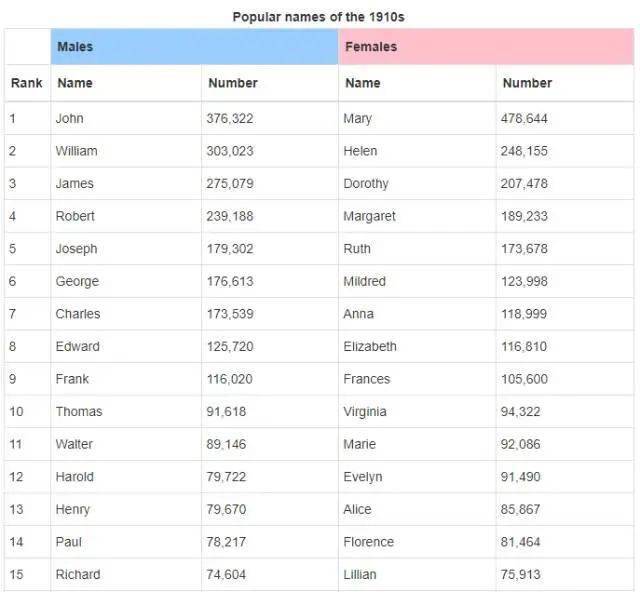Viewport: 640px width, 592px height.
Task: Click the Virginia name cell
Action: 365,411
